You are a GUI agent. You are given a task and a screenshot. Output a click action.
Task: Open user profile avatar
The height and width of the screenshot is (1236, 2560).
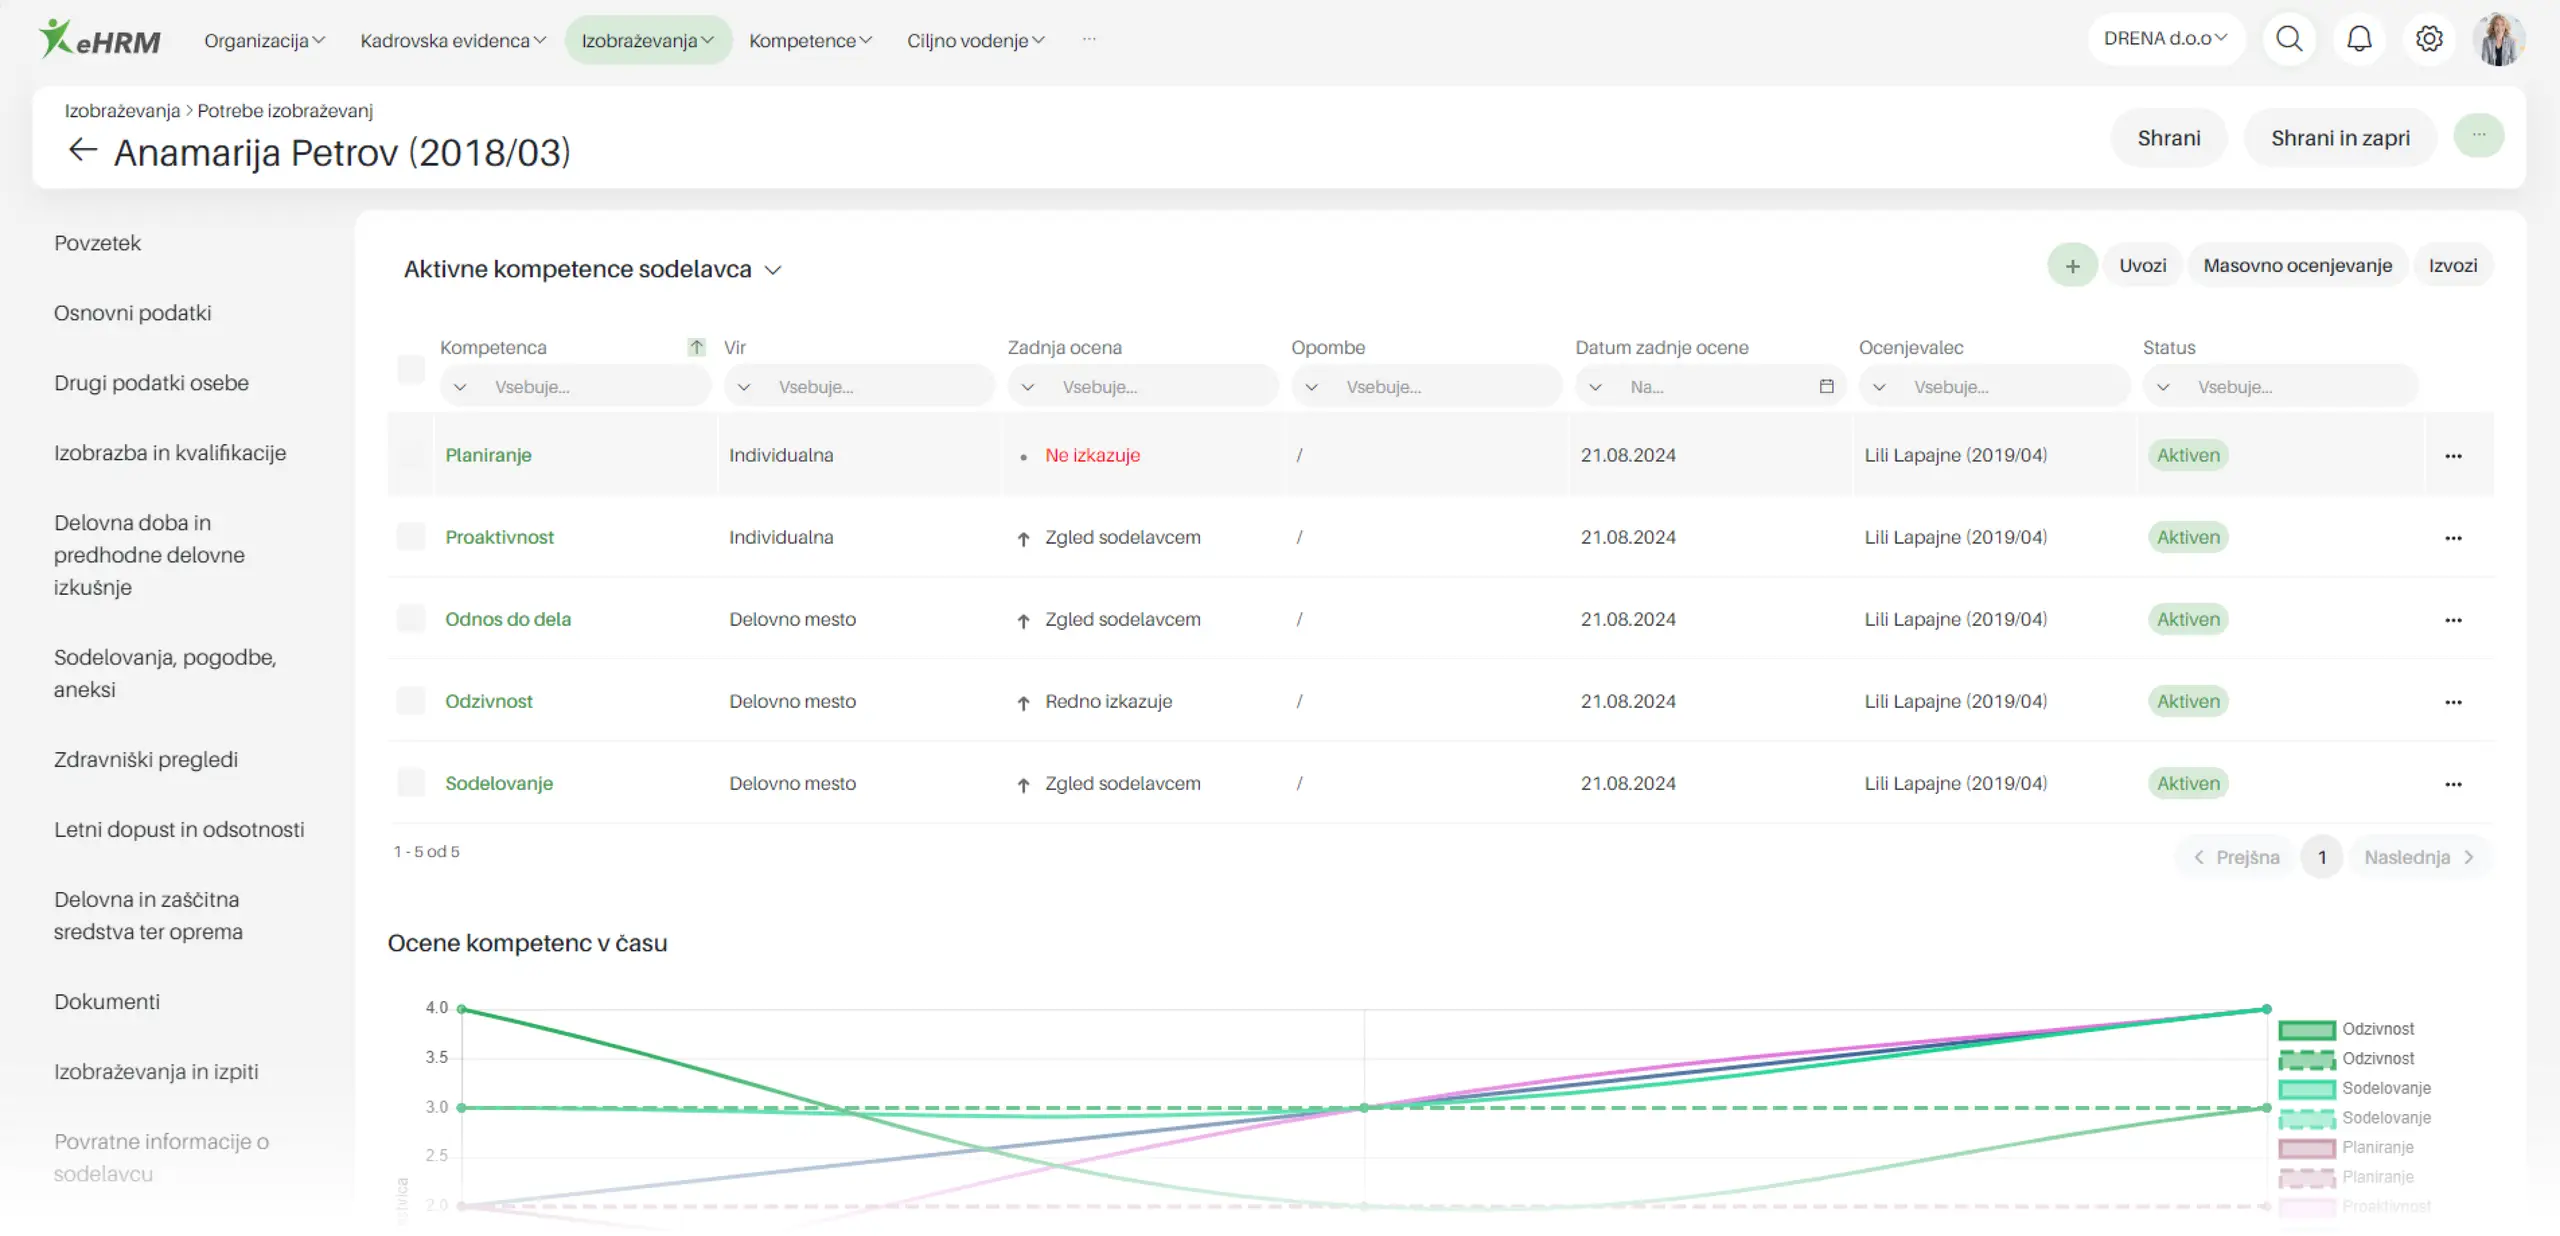[2498, 40]
